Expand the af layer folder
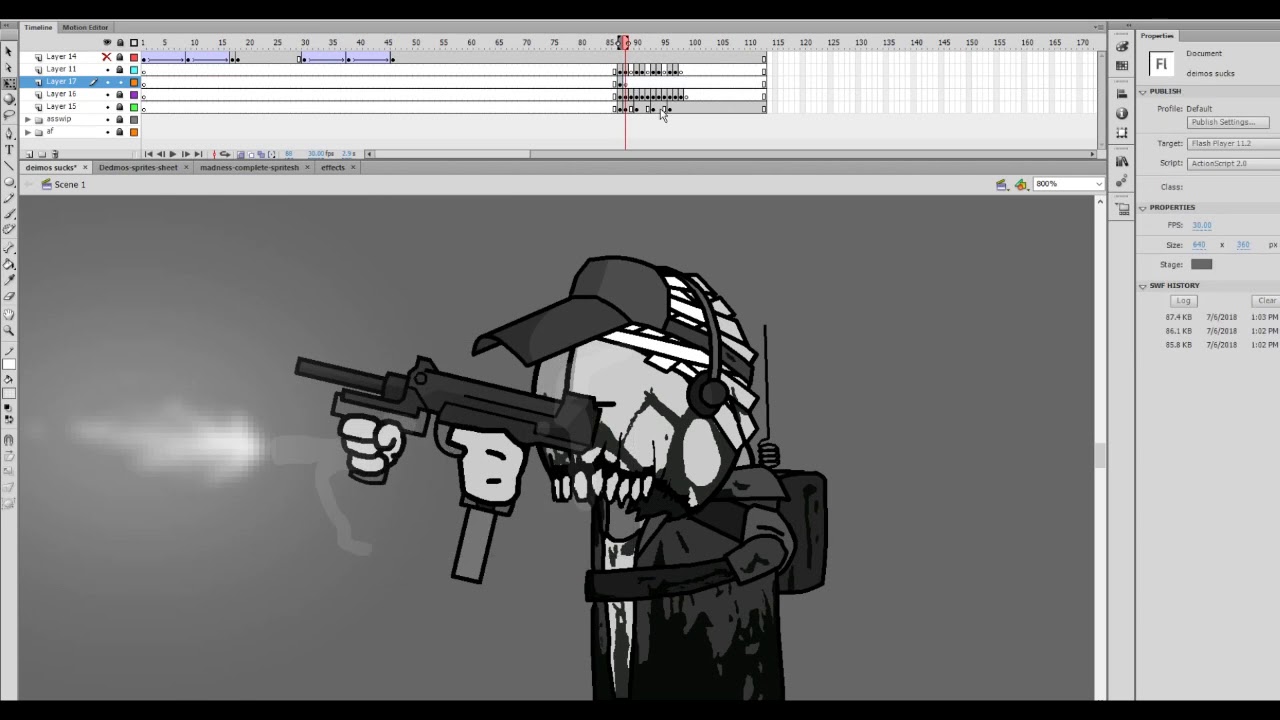This screenshot has height=720, width=1280. [28, 132]
